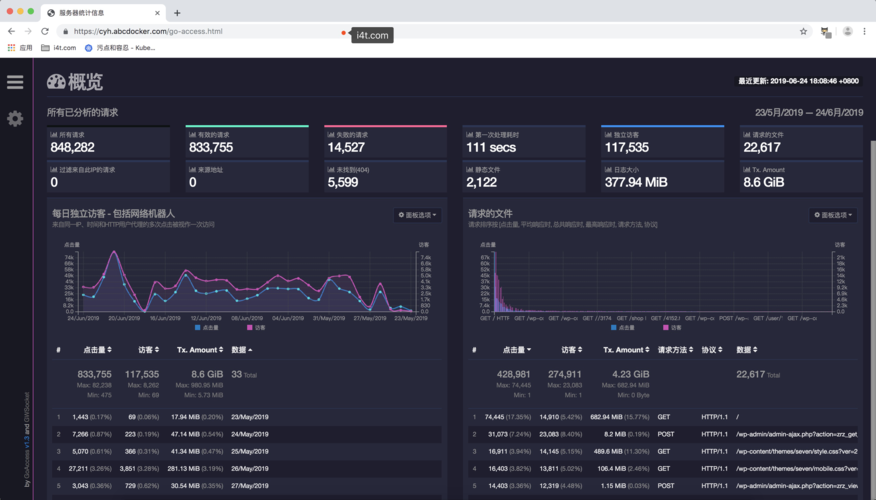The image size is (876, 500).
Task: Go back with browser back arrow
Action: pyautogui.click(x=11, y=31)
